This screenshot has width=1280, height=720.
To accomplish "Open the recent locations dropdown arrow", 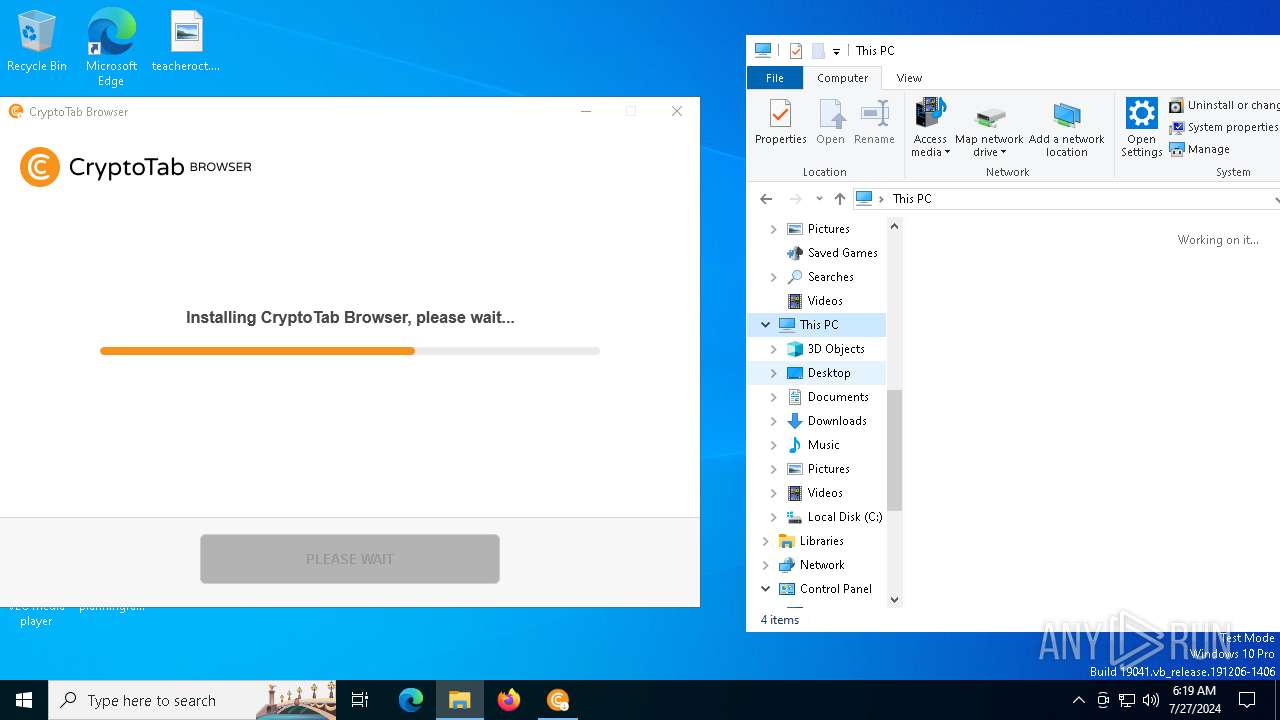I will point(819,199).
